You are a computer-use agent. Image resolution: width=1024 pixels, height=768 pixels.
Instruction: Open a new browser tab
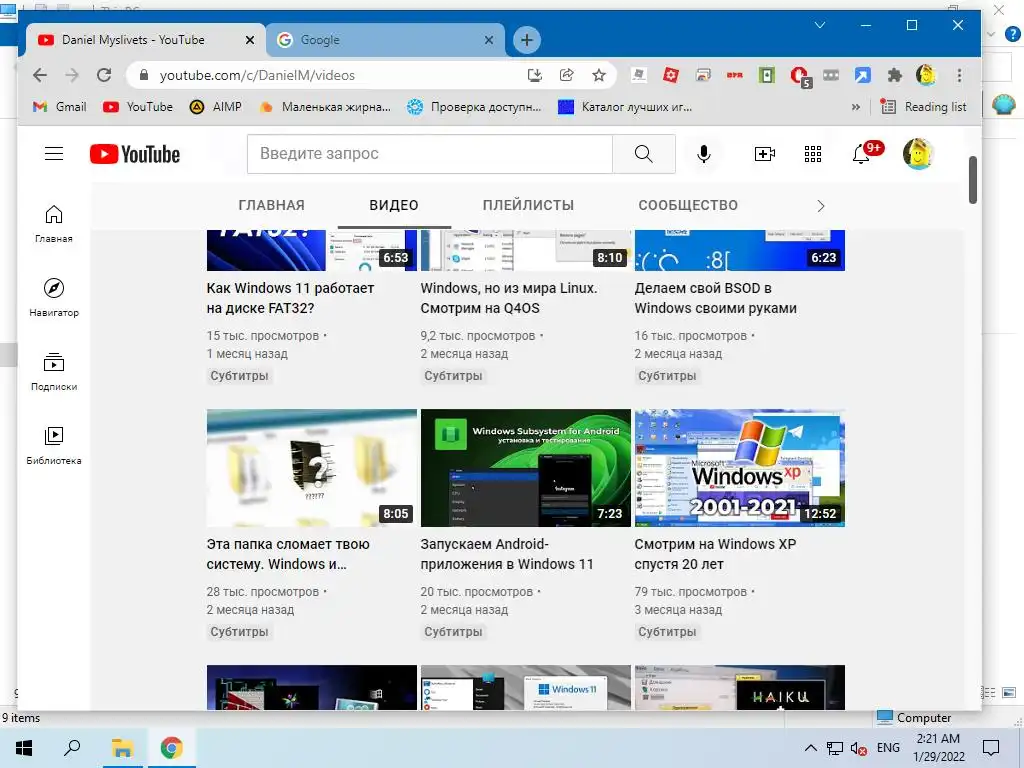[526, 40]
